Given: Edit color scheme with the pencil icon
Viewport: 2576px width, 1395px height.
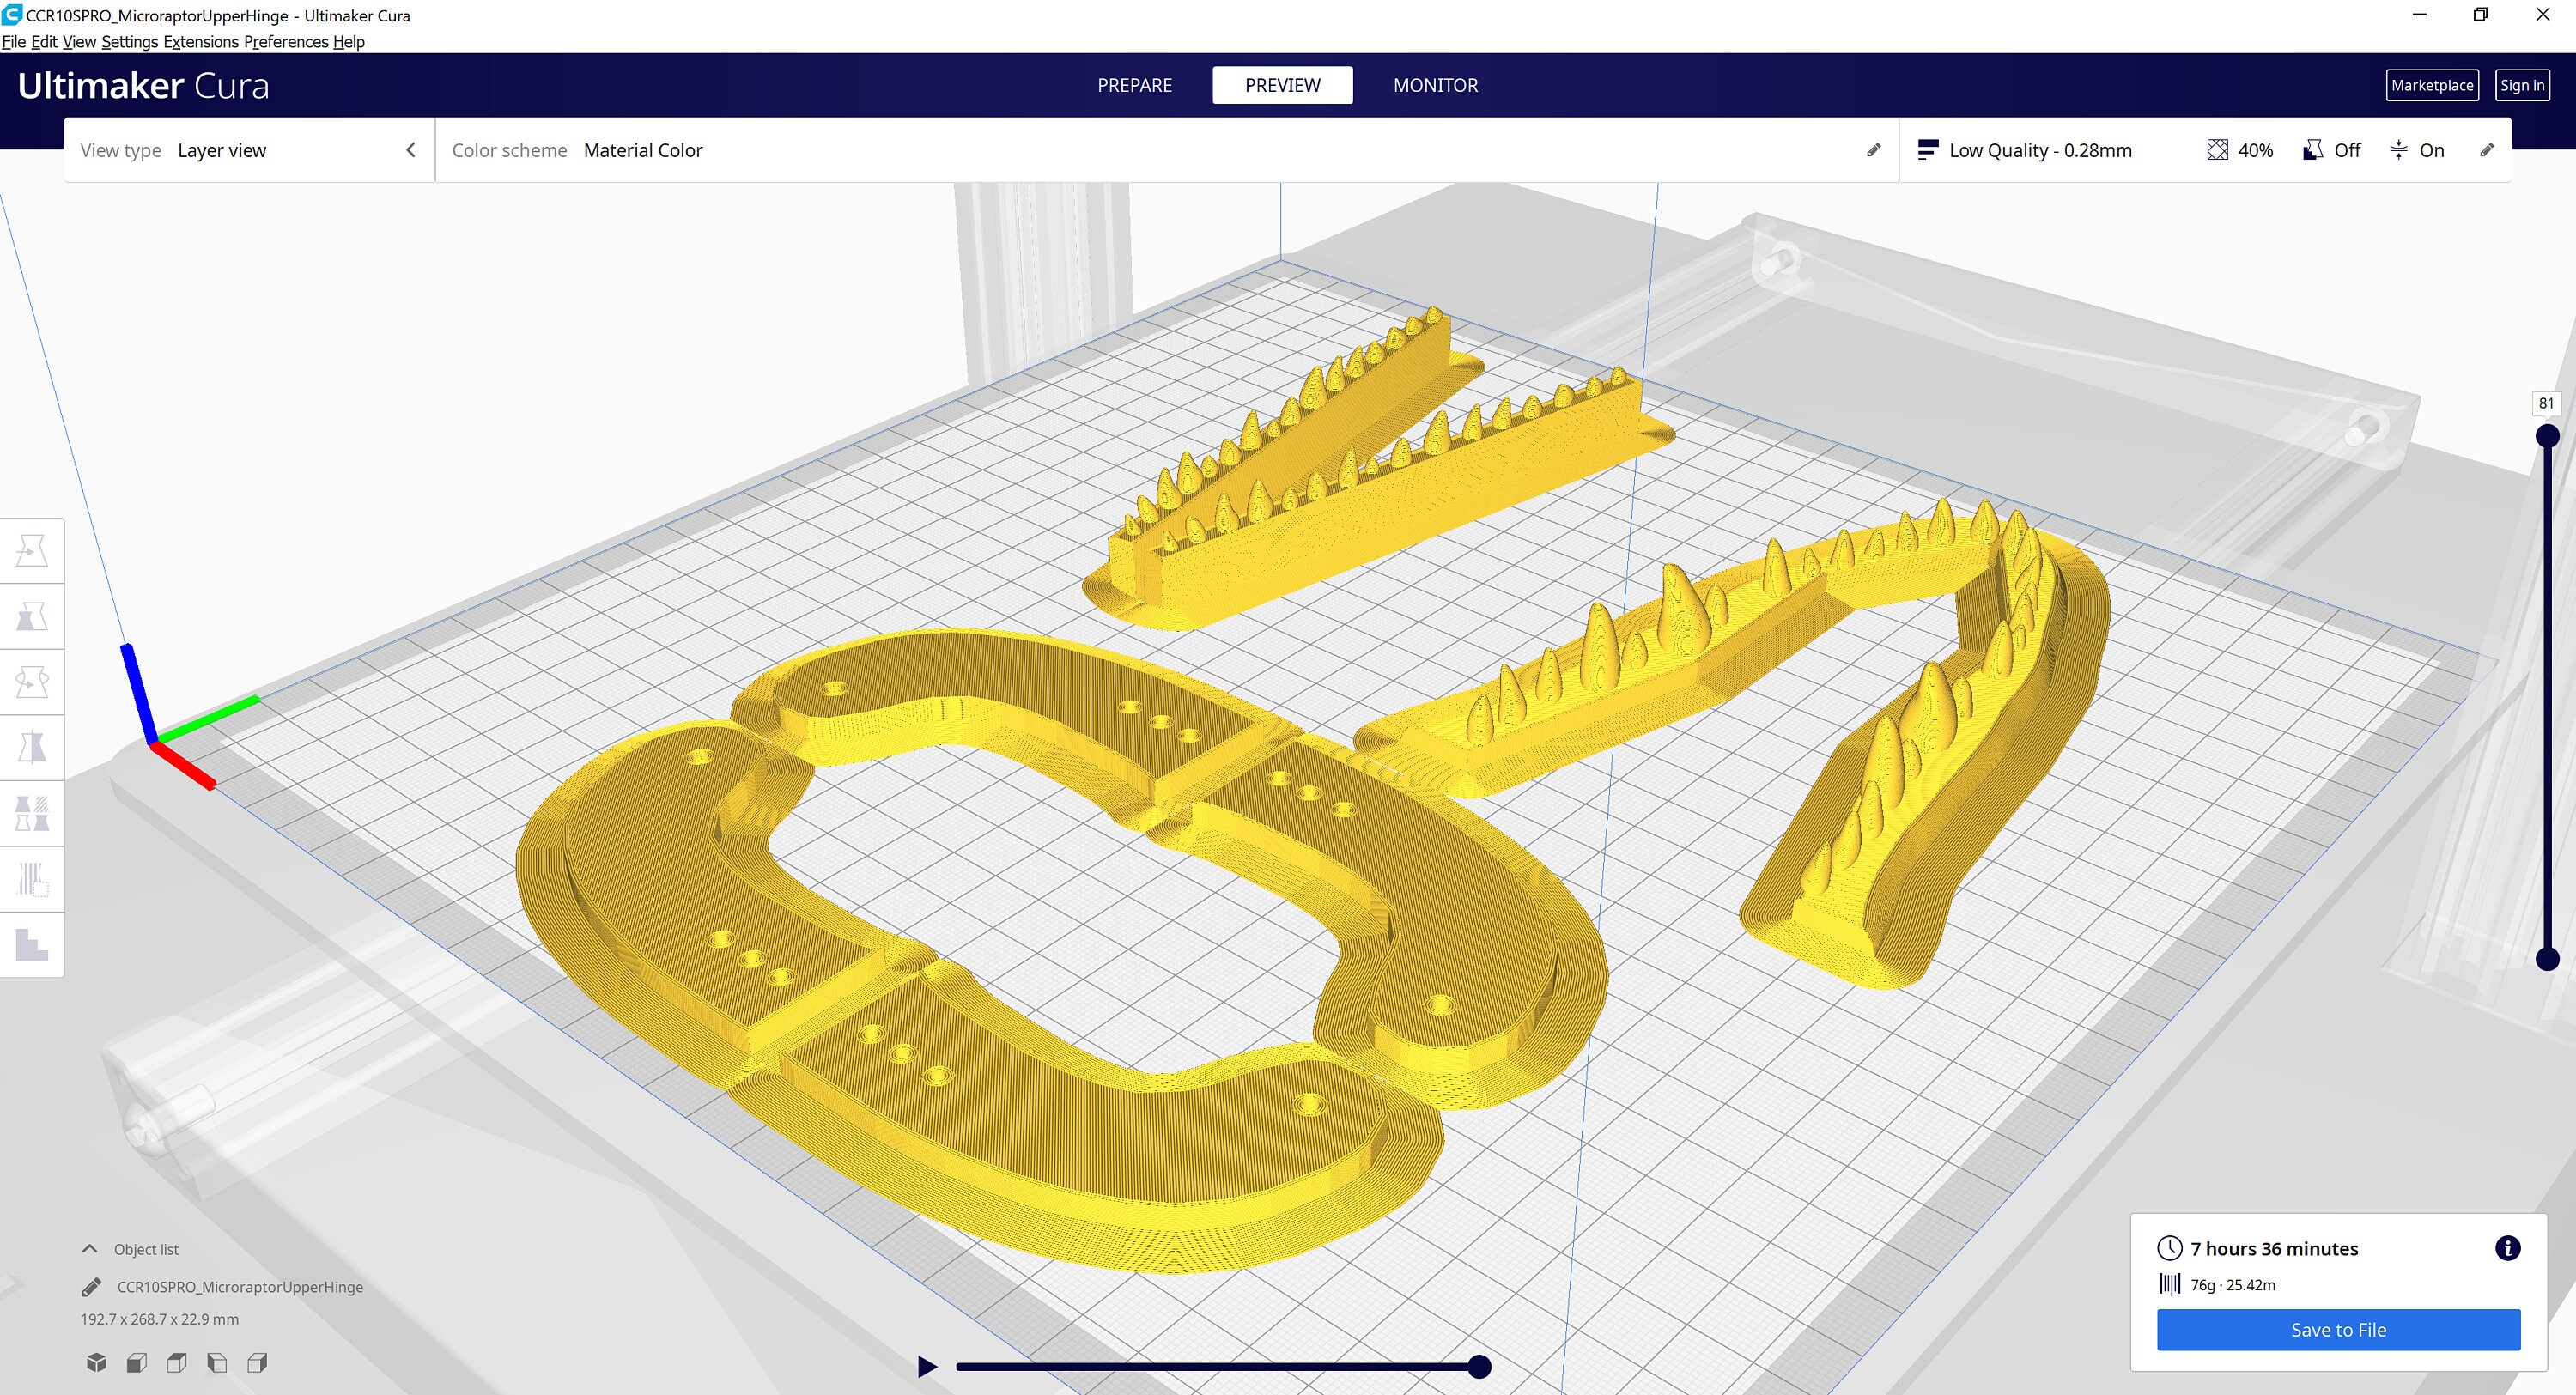Looking at the screenshot, I should click(x=1873, y=150).
